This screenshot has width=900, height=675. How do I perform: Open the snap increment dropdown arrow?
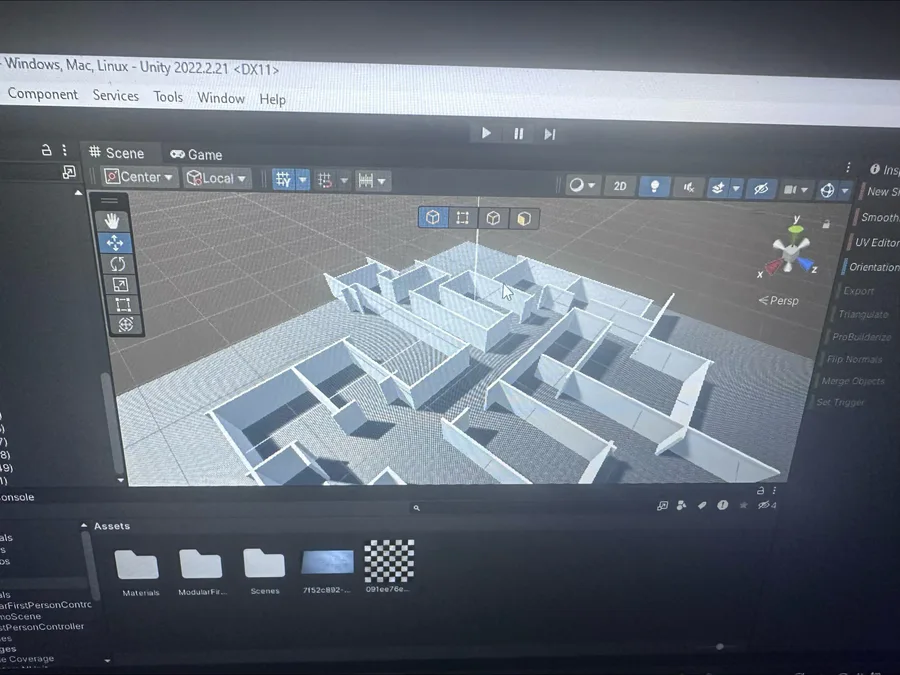(382, 181)
